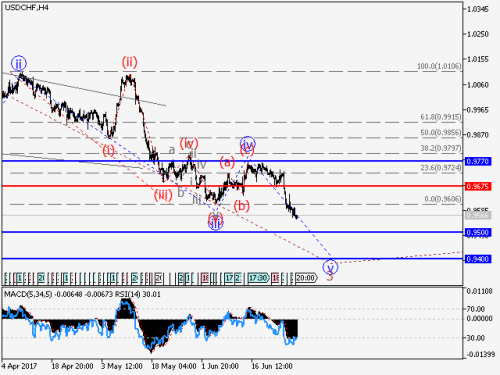Click the blue 0.9500 price level label
This screenshot has width=500, height=375.
click(x=478, y=232)
